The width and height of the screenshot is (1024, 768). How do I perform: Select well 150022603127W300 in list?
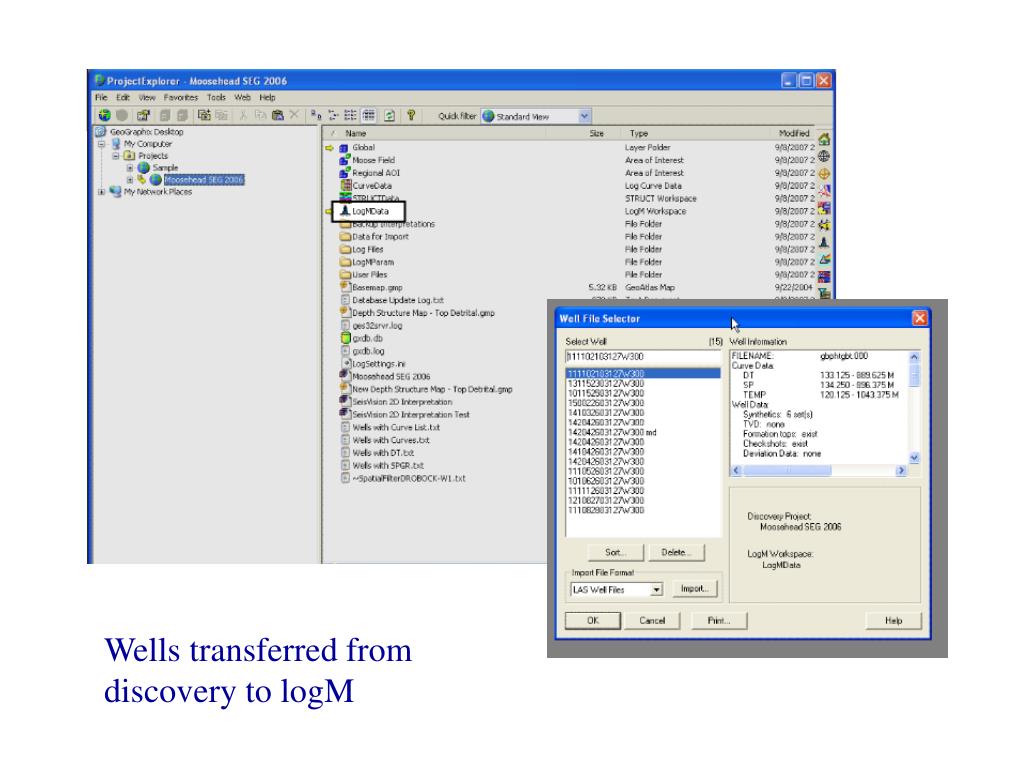[x=606, y=403]
